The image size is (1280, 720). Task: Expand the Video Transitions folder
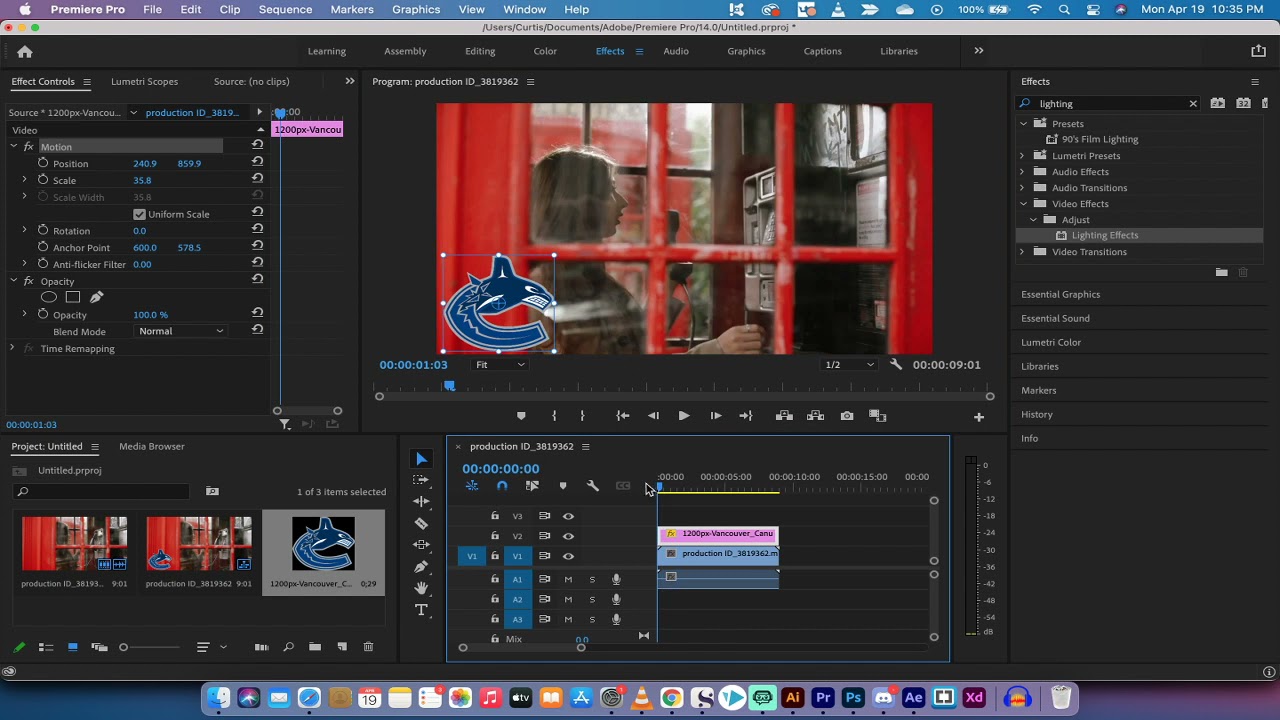pyautogui.click(x=1023, y=252)
